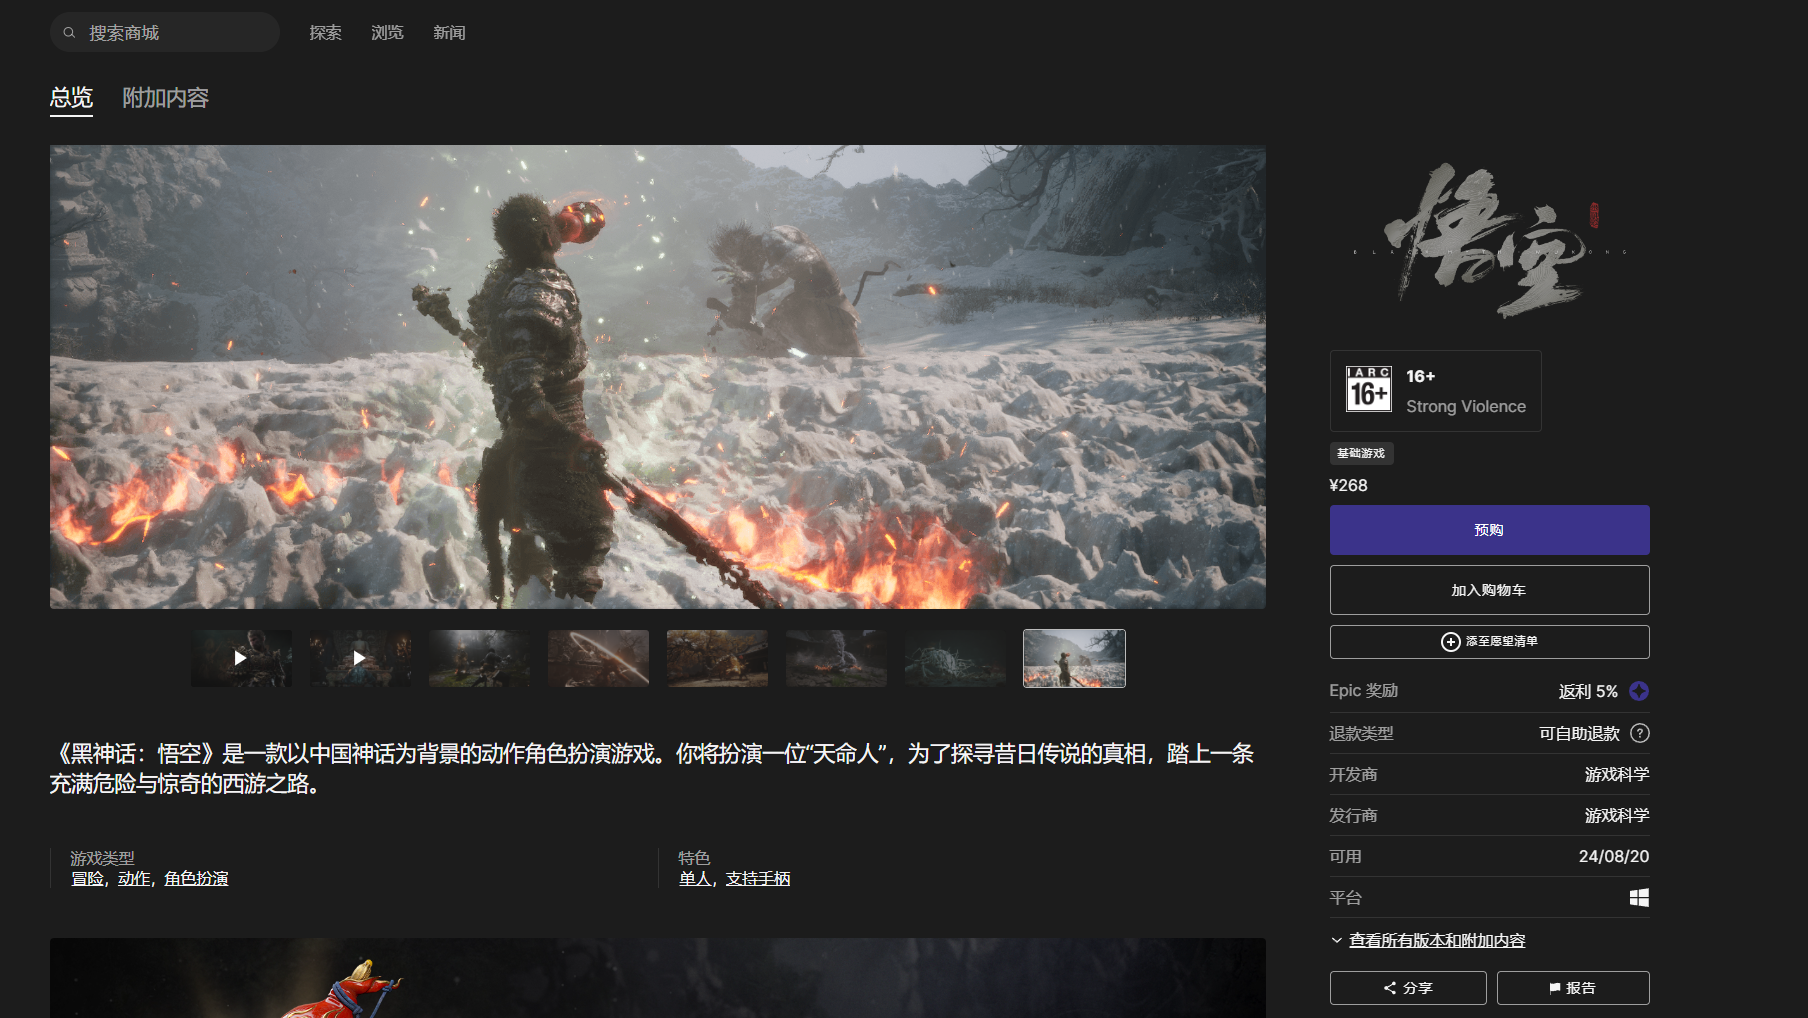Open the 支持手柄 feature link
The width and height of the screenshot is (1808, 1018).
(x=758, y=879)
